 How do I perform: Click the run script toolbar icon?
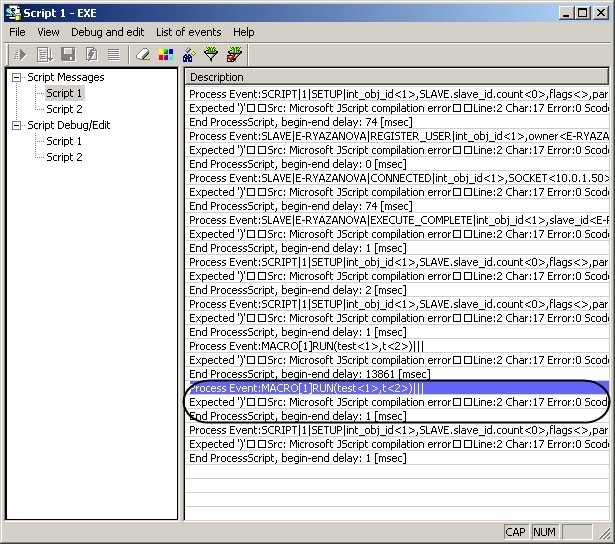(19, 54)
